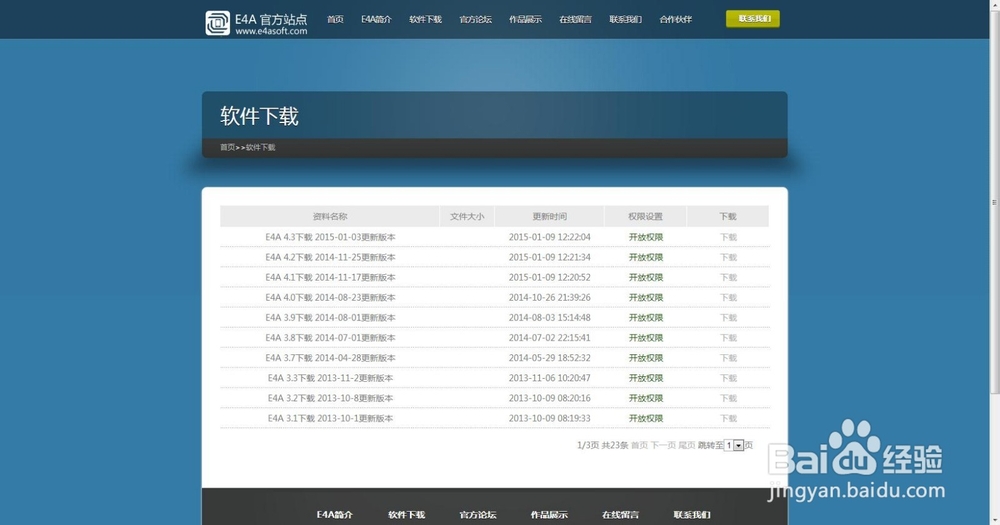Download E4A 3.7 2014-04-28 version
The image size is (1000, 525).
point(728,358)
